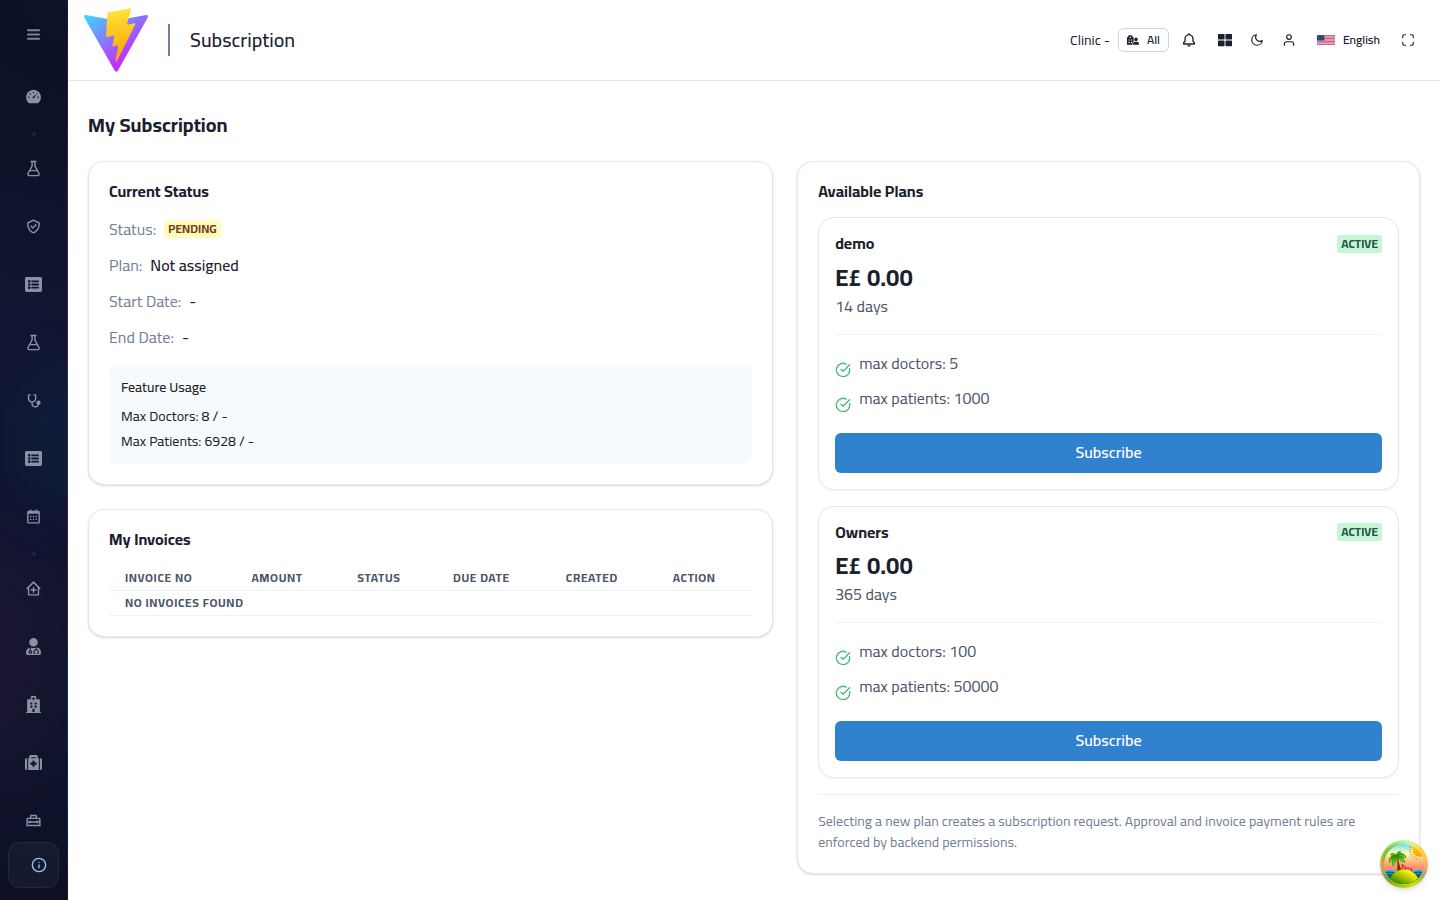Open the doctor user sidebar icon
This screenshot has height=900, width=1440.
coord(33,647)
